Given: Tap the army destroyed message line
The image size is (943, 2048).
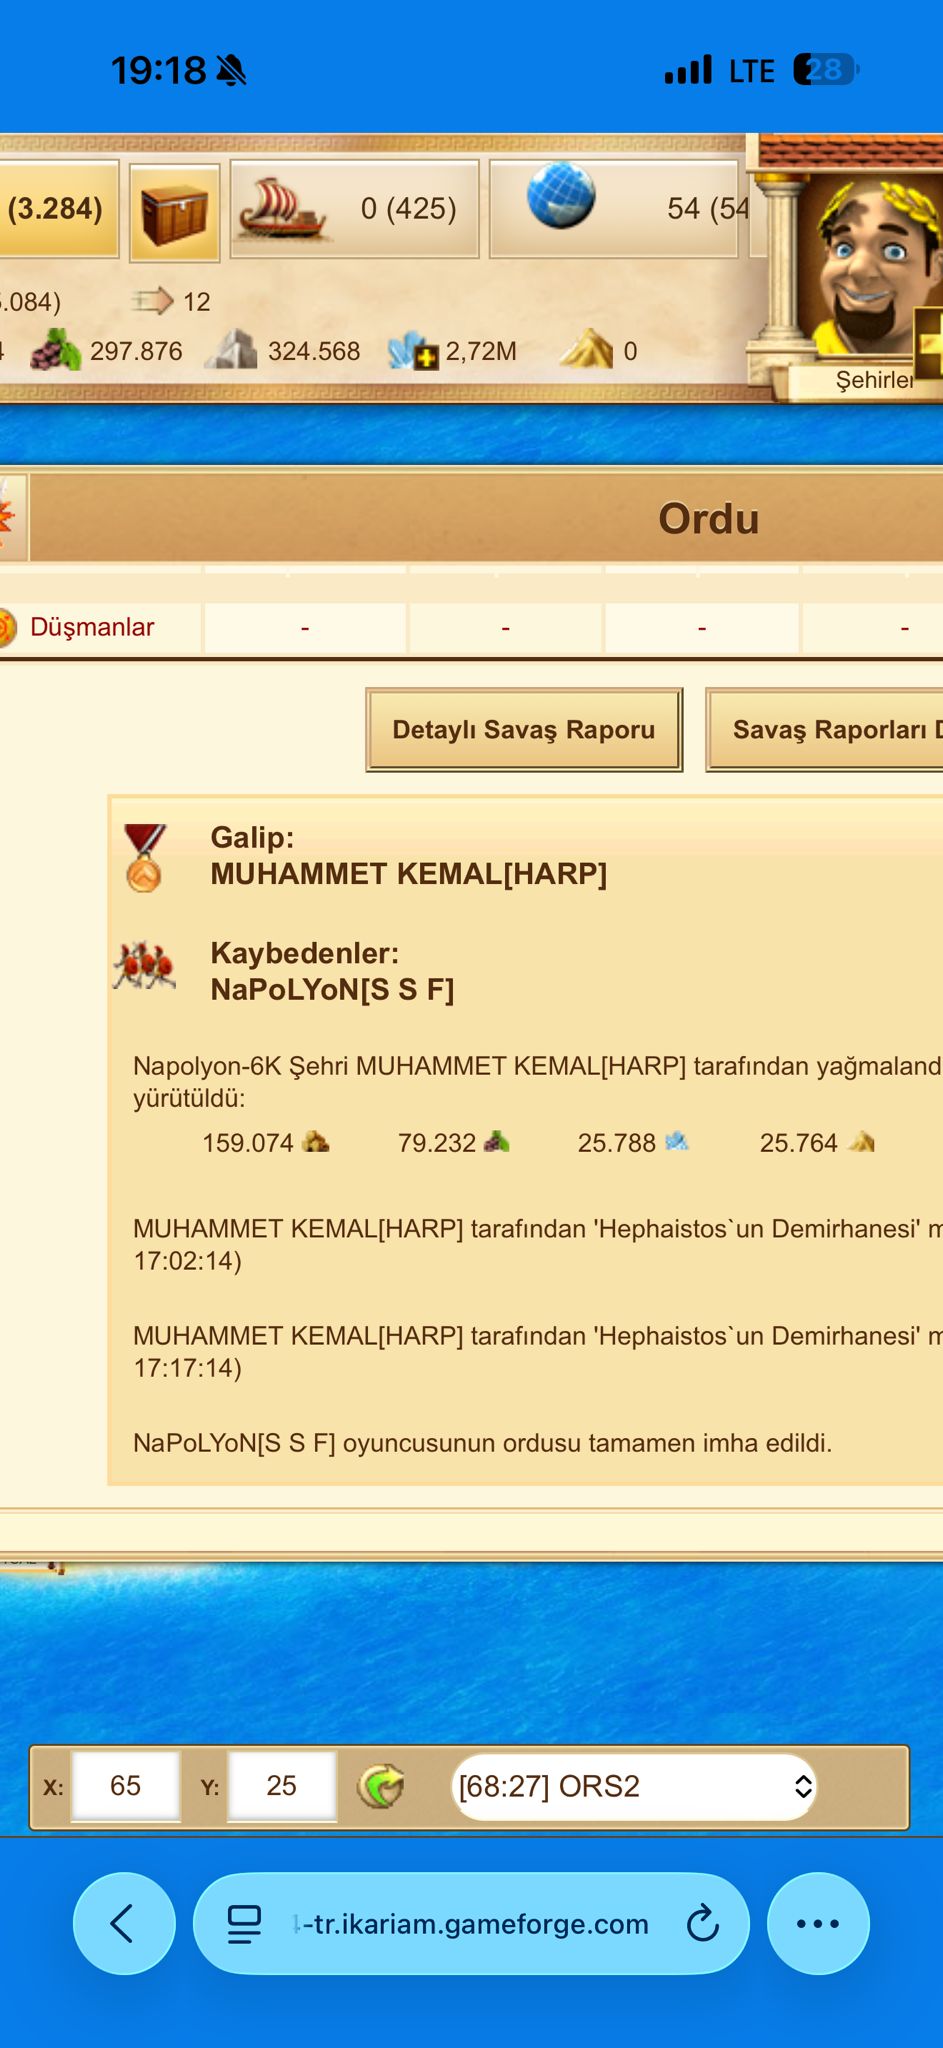Looking at the screenshot, I should [x=482, y=1443].
